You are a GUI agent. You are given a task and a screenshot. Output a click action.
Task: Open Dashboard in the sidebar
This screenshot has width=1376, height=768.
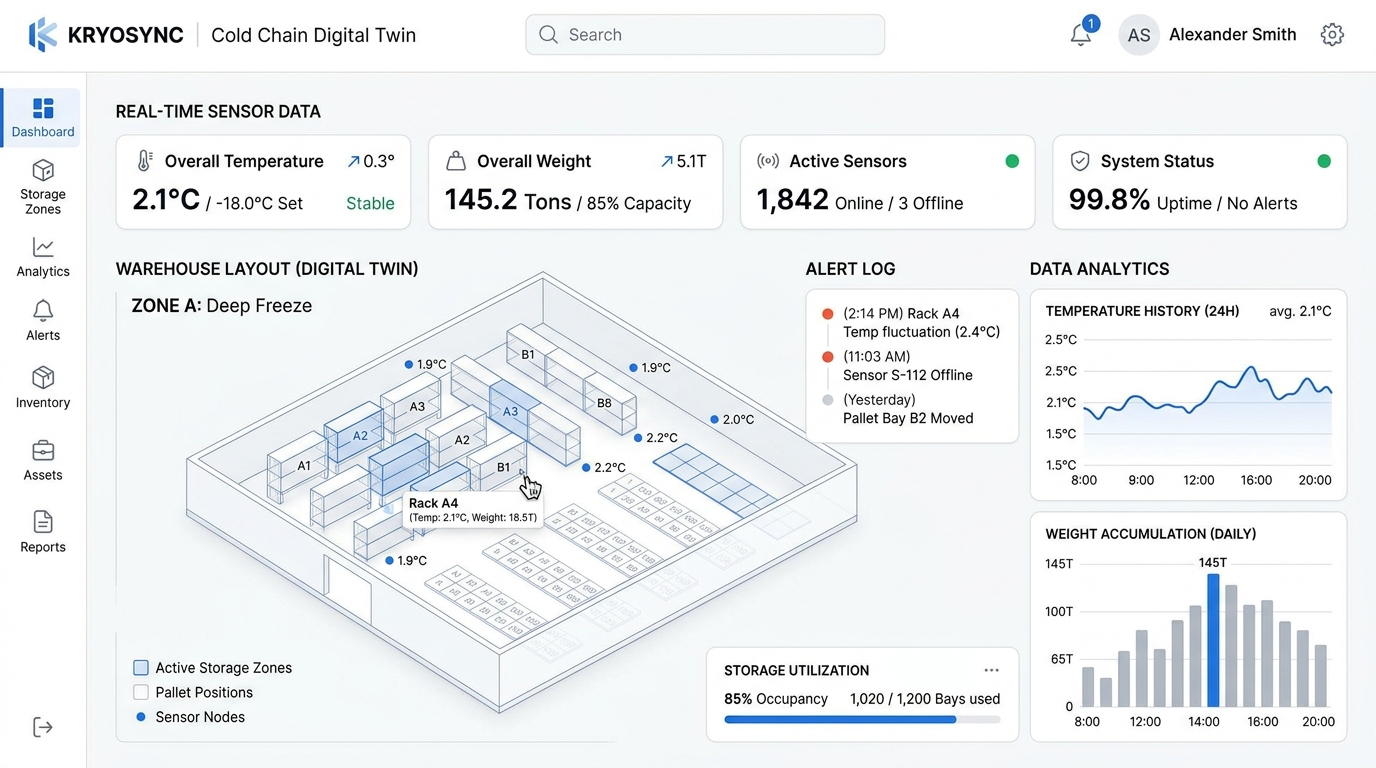click(43, 118)
